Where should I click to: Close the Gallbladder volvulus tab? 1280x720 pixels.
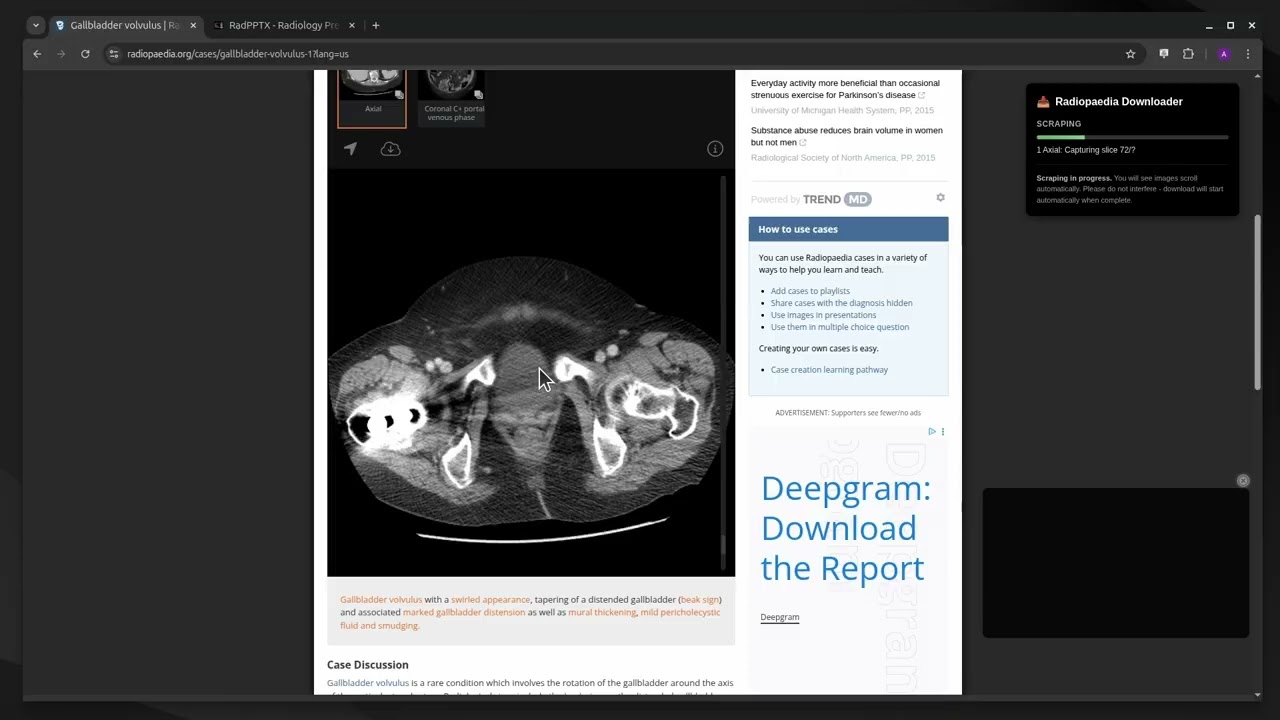pos(193,25)
